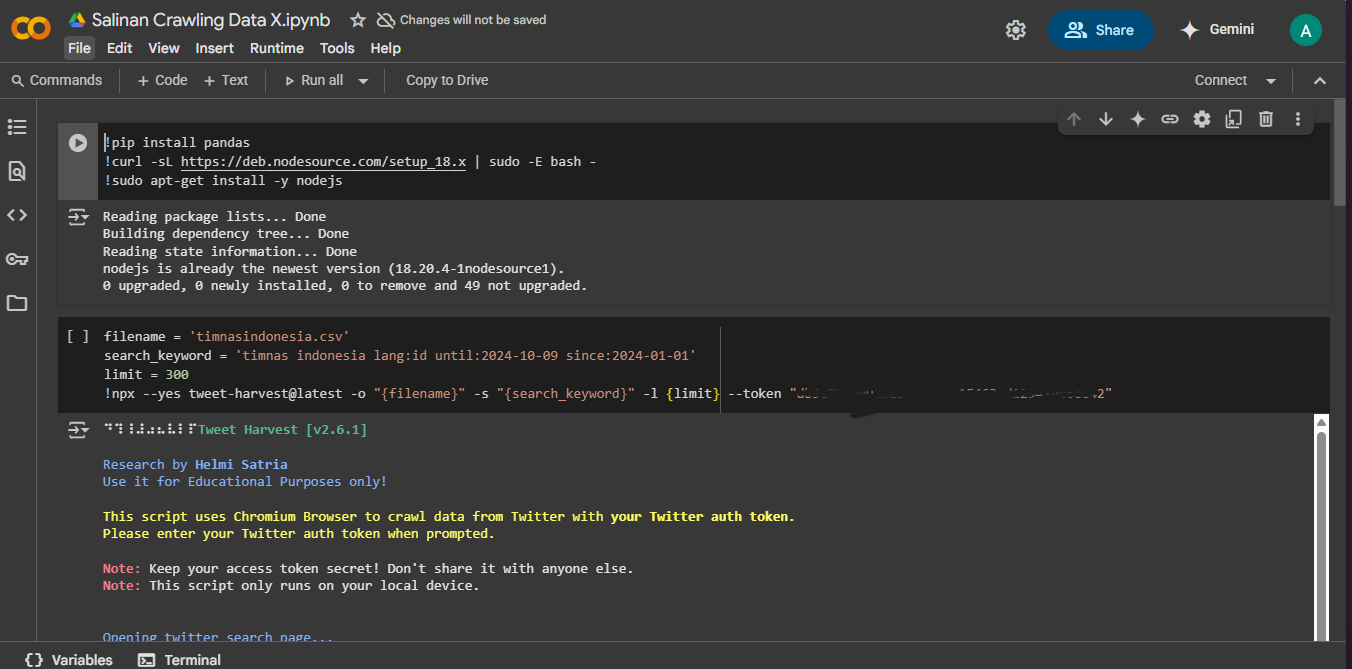Delete the cell with trash icon
The image size is (1352, 669).
[x=1266, y=119]
